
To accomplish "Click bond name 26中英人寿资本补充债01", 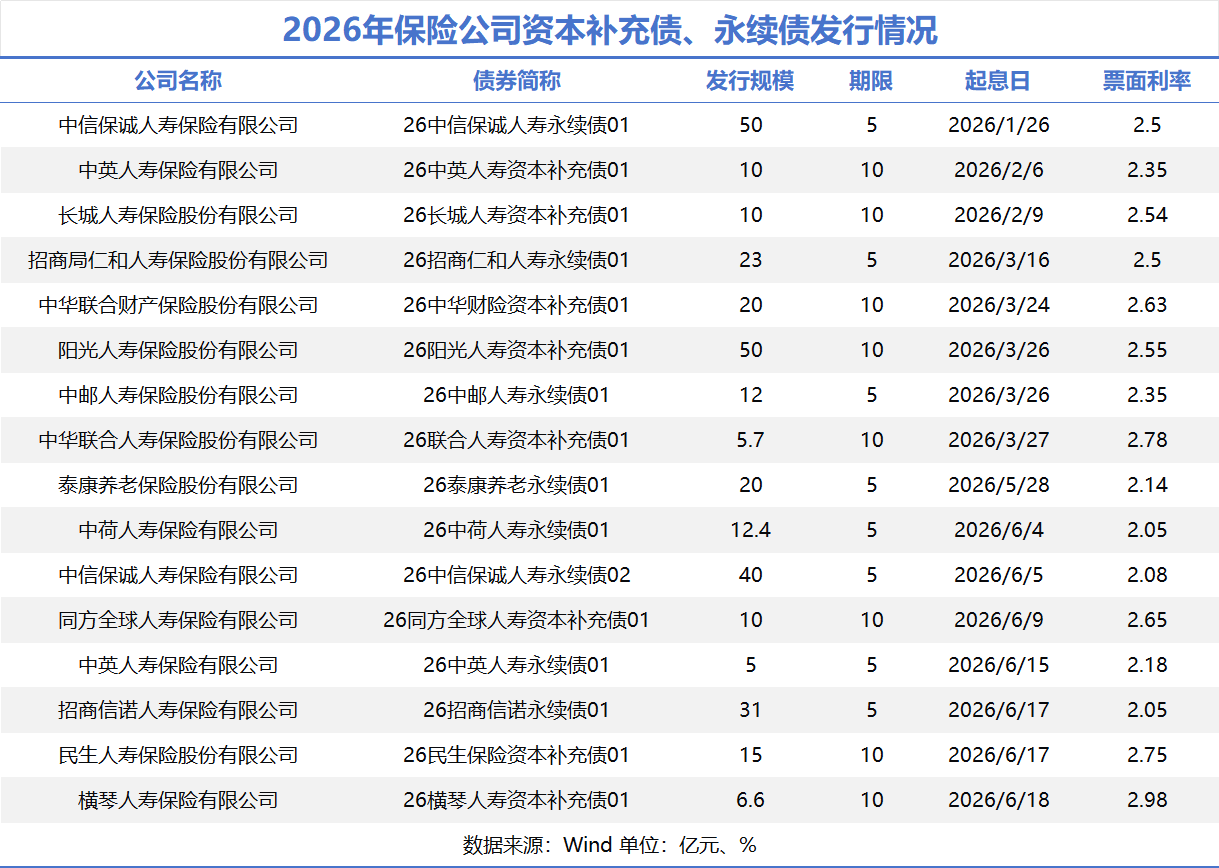I will tap(516, 170).
